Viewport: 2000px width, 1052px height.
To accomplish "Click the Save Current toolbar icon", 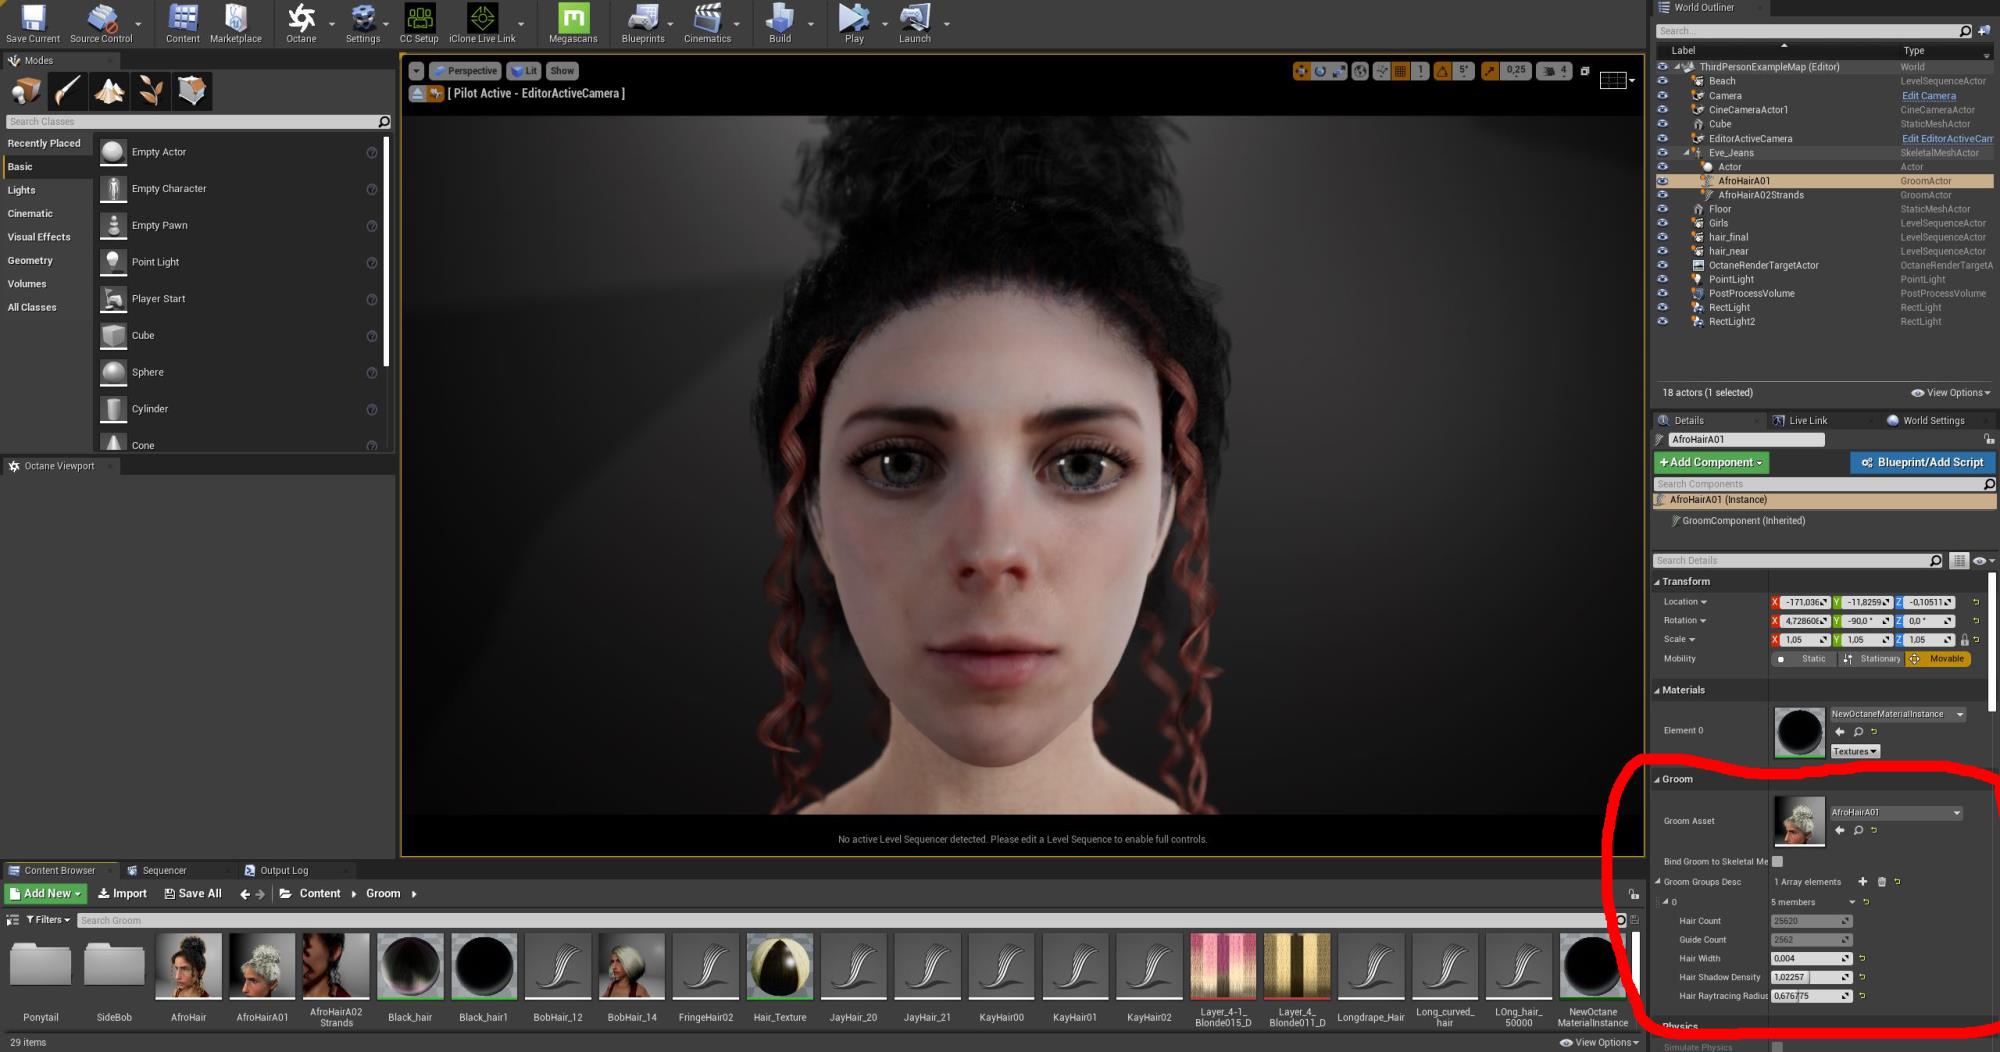I will coord(33,23).
